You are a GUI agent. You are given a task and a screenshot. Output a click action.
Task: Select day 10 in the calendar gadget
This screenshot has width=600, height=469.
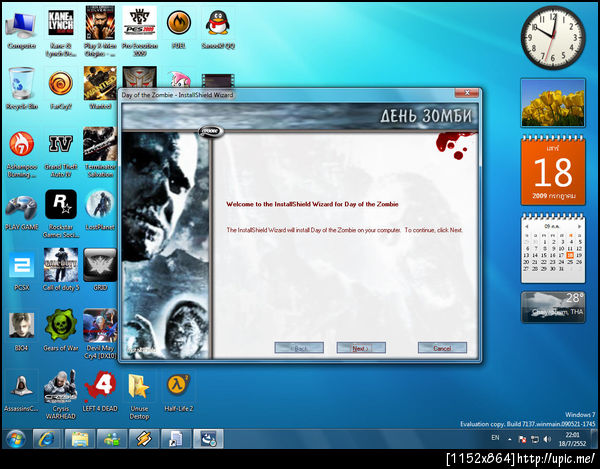coord(561,249)
